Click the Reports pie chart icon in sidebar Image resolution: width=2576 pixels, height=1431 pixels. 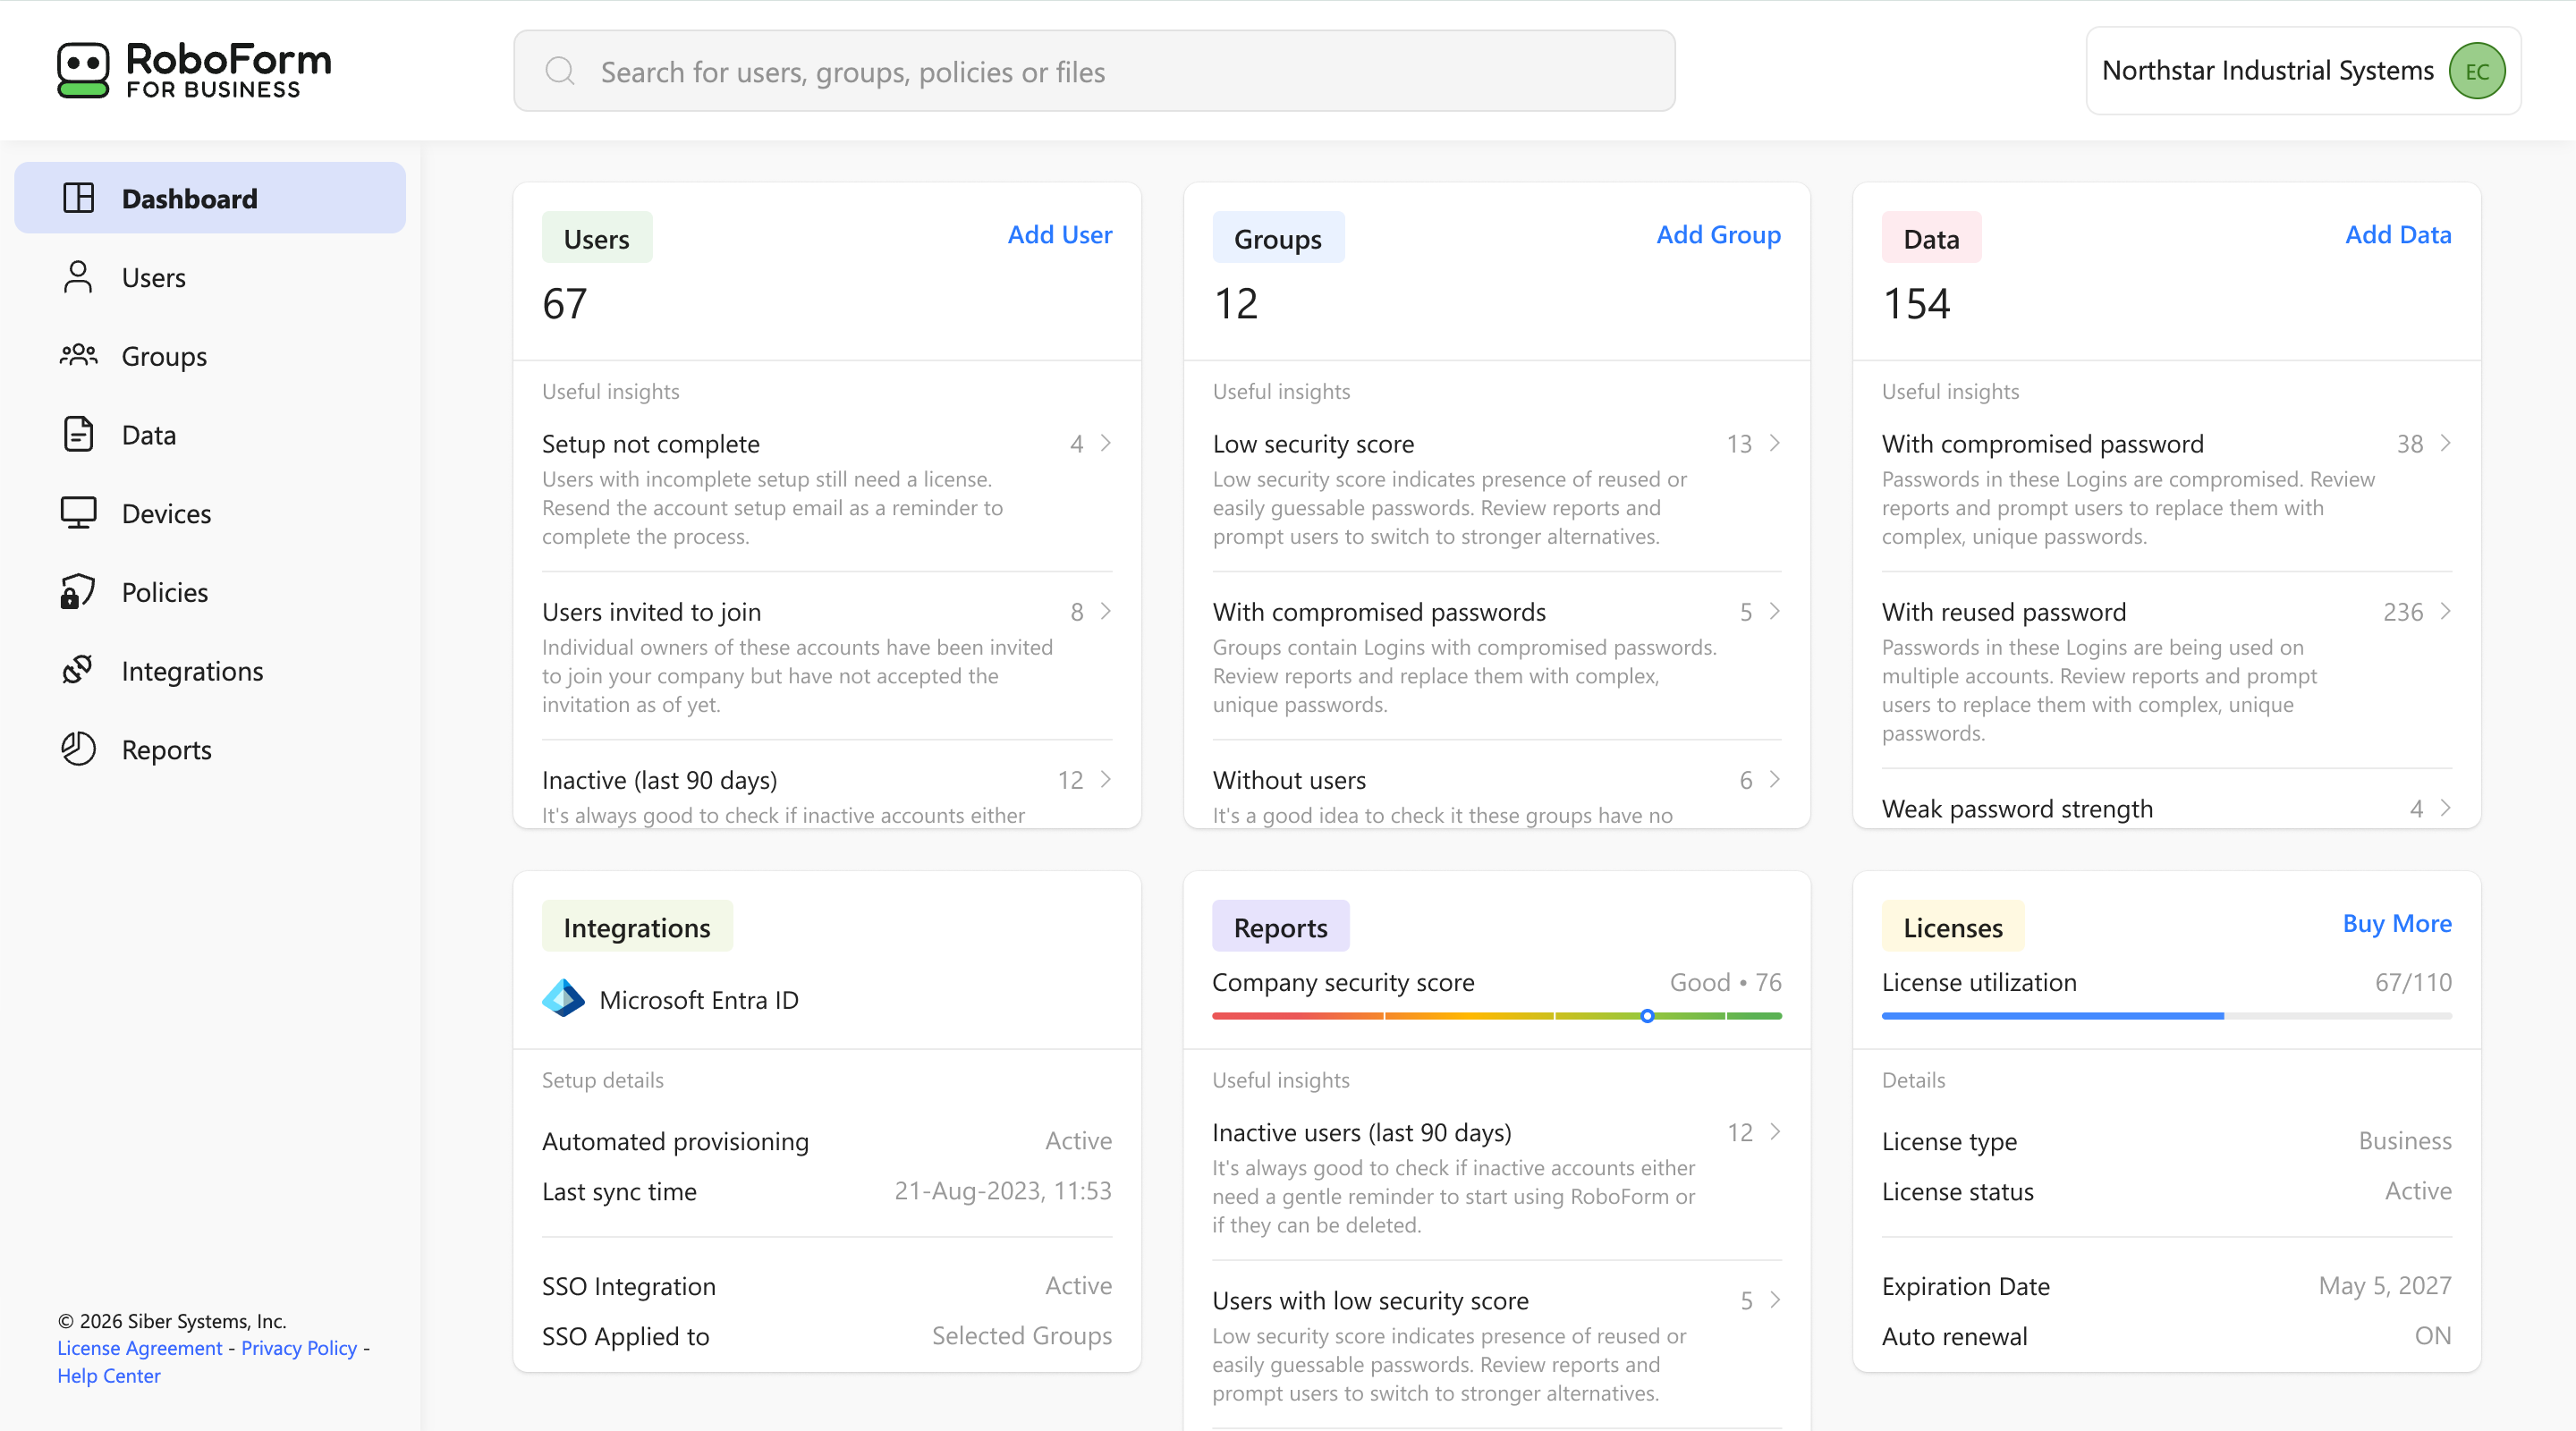[x=78, y=749]
